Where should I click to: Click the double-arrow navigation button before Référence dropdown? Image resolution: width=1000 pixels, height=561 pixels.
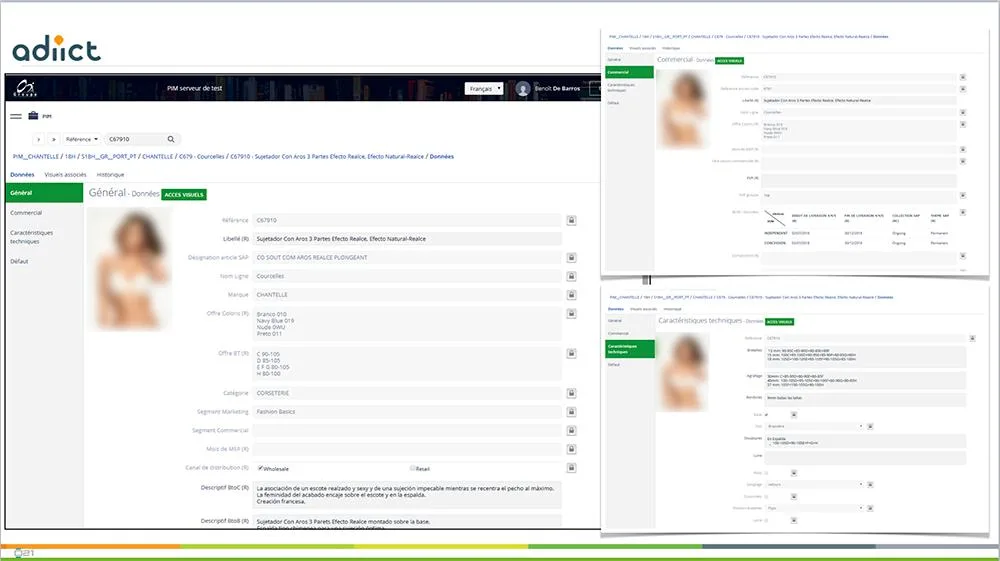coord(54,139)
